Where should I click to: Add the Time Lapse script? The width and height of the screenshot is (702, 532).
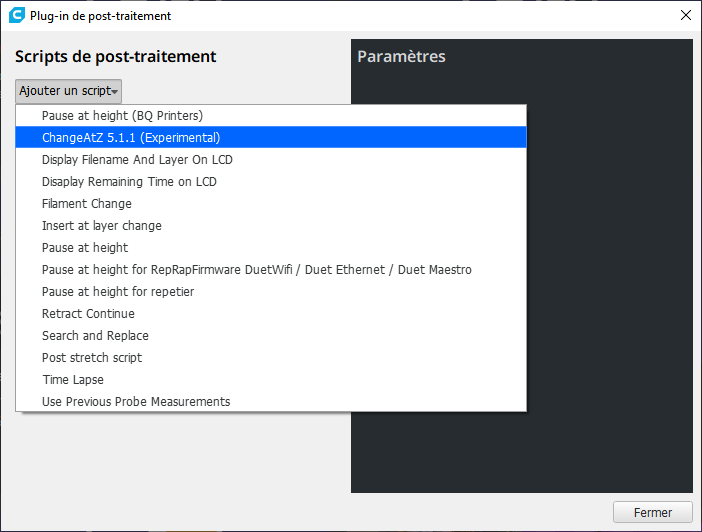point(73,380)
